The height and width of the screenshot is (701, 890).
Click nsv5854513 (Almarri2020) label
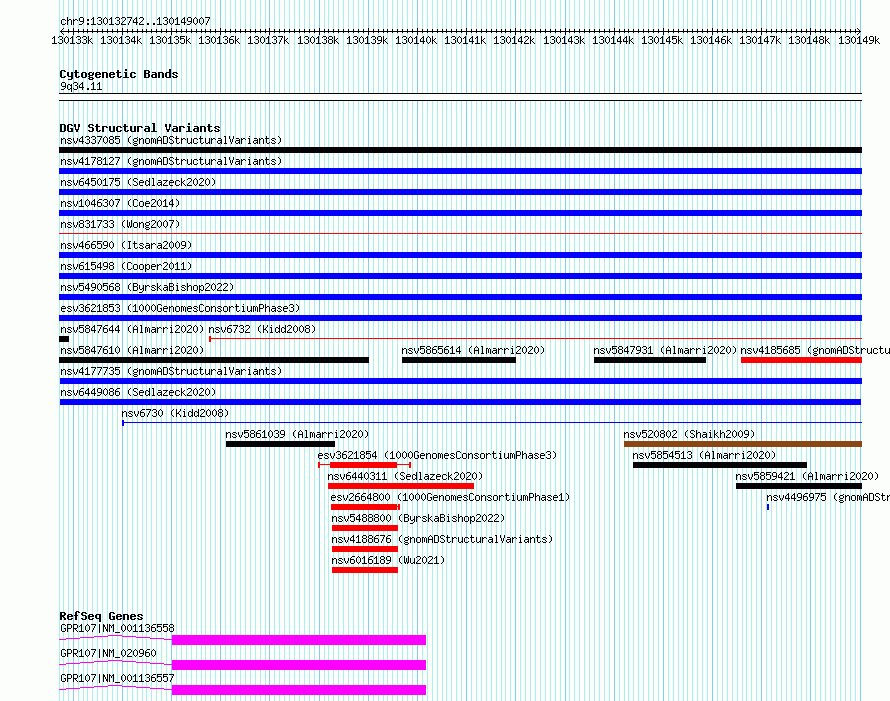(x=704, y=455)
